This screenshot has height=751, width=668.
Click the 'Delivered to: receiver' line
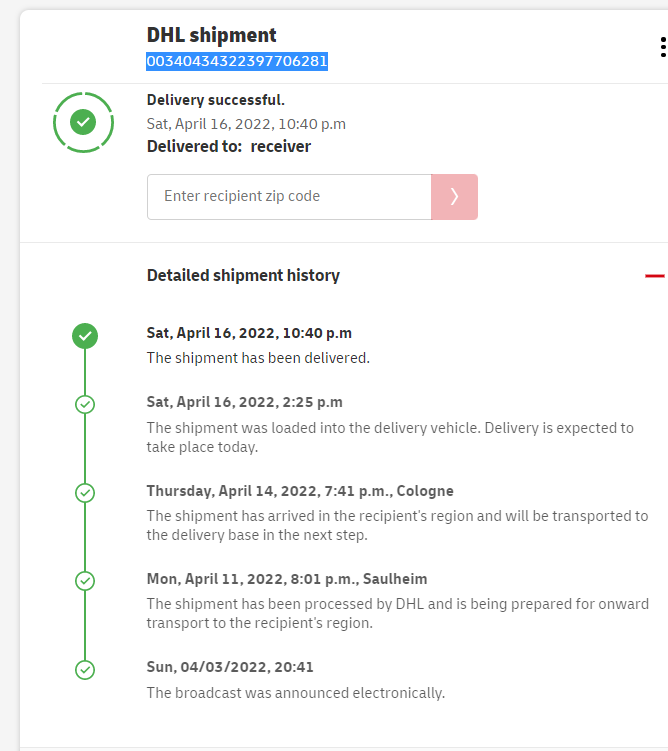[x=229, y=147]
